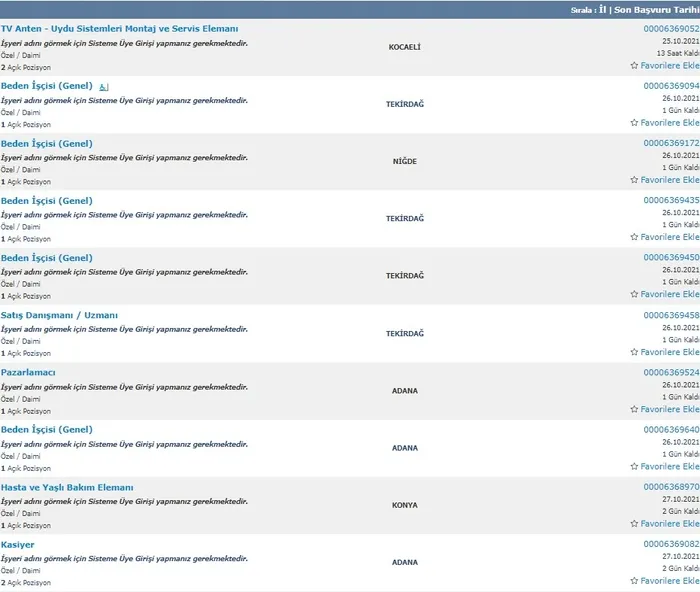Image resolution: width=700 pixels, height=592 pixels.
Task: Click the favorite star for listing 00006369172
Action: pos(634,180)
